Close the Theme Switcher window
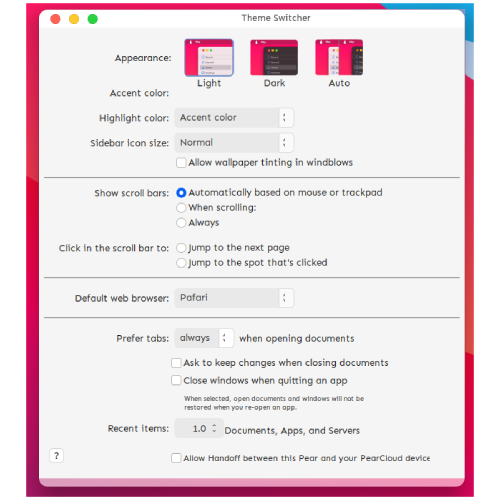 point(55,19)
